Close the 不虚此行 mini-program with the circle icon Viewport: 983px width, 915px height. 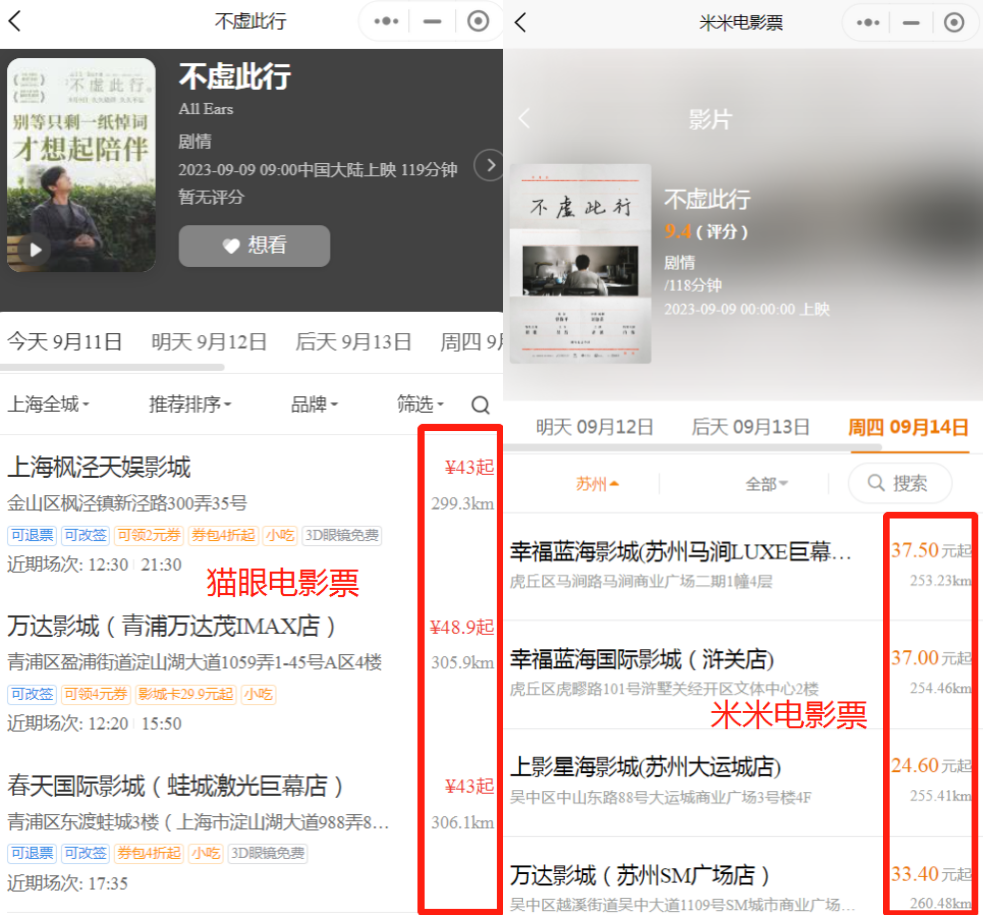point(478,21)
